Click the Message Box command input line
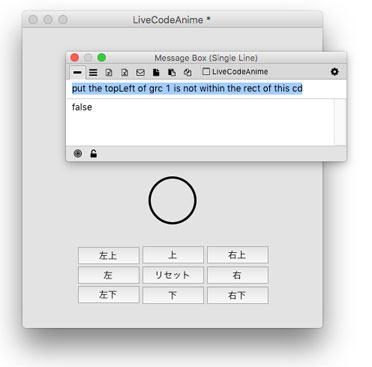 point(206,89)
